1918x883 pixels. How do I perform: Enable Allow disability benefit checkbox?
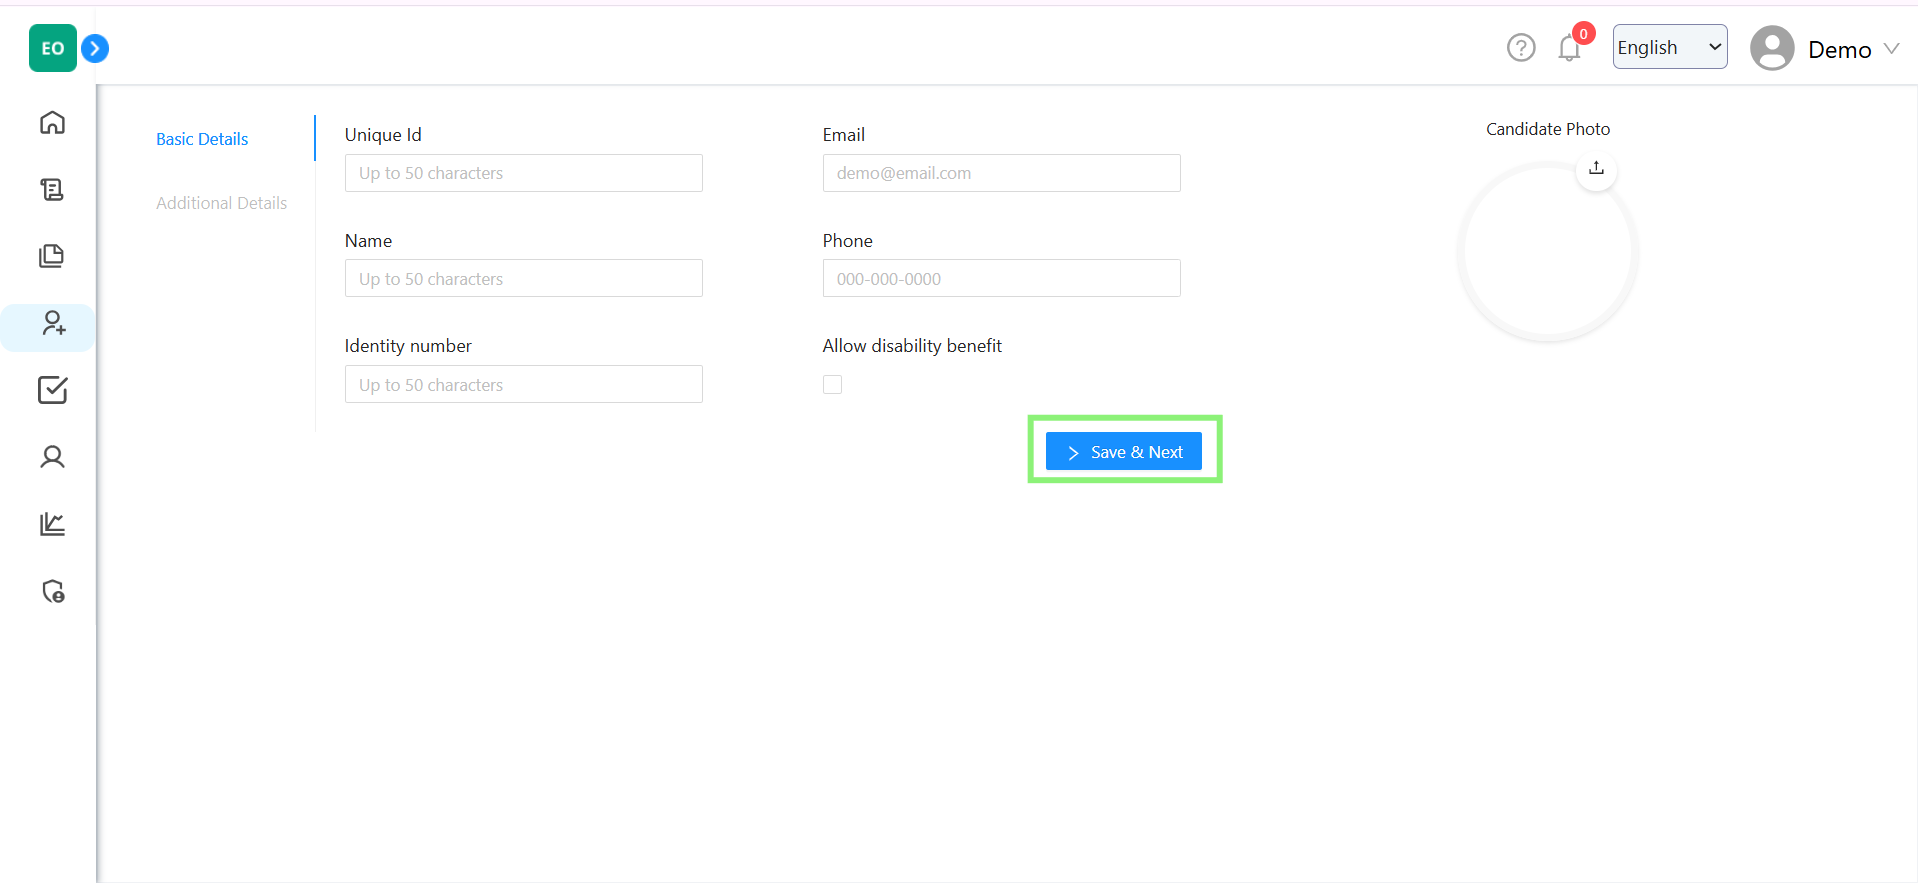[x=832, y=385]
